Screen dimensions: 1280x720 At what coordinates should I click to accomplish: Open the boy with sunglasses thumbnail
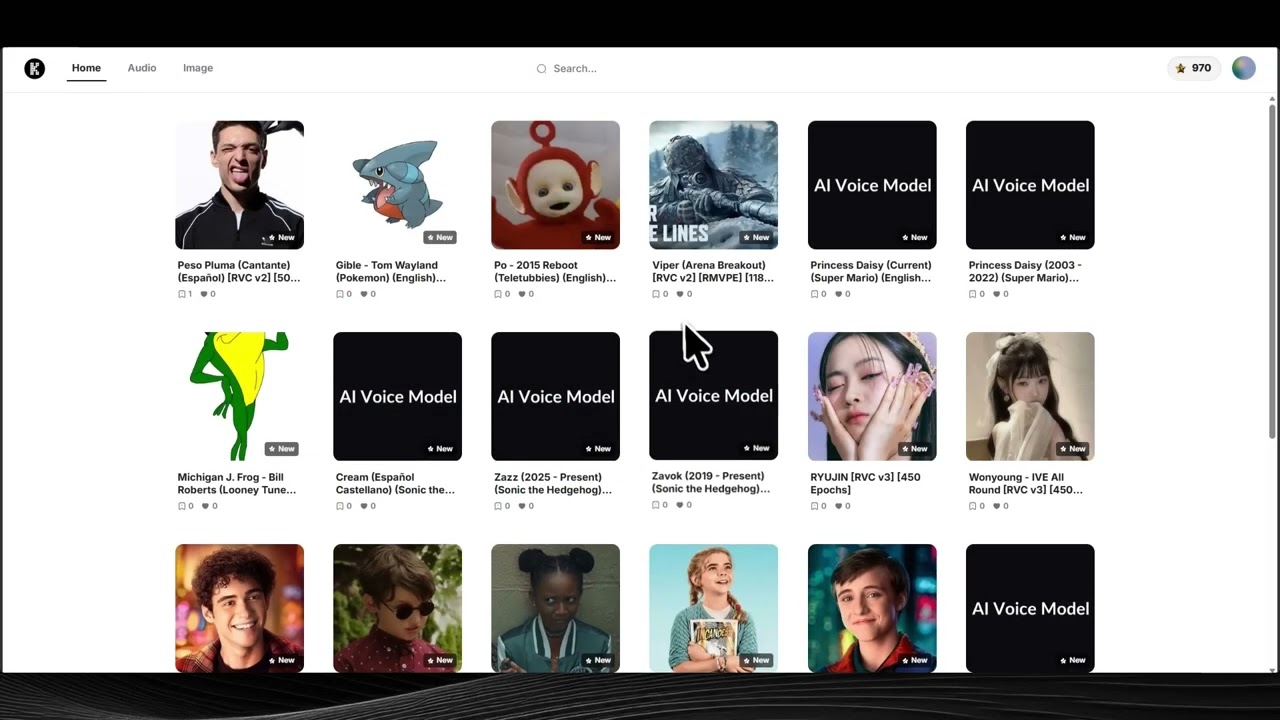[397, 608]
